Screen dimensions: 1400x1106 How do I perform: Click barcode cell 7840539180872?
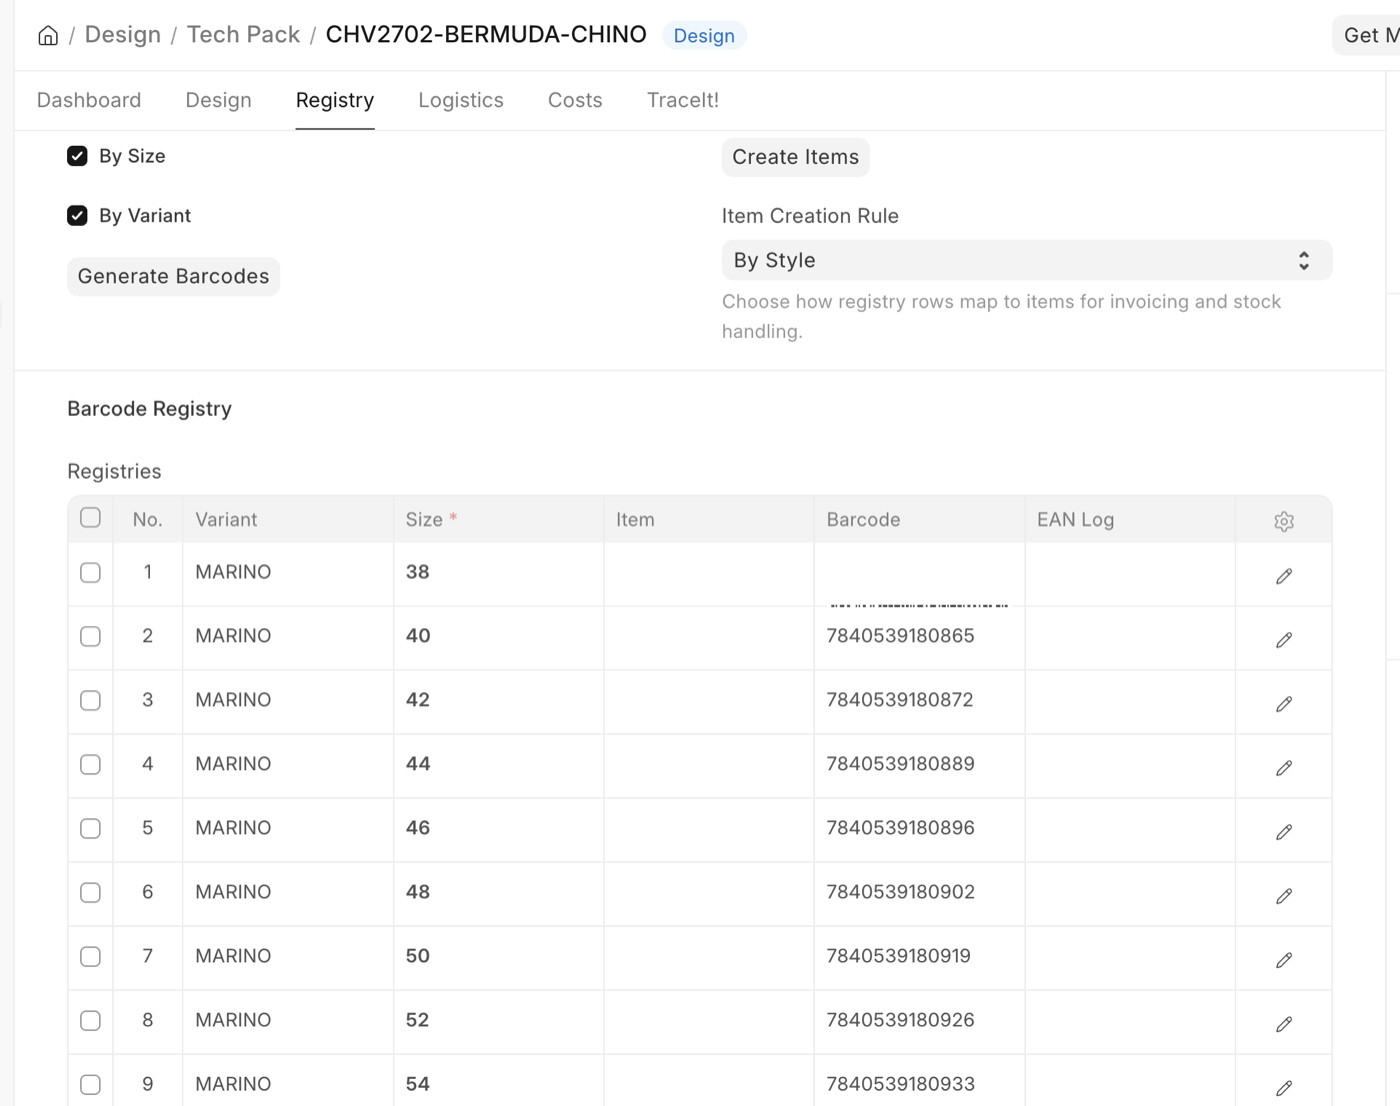pos(919,701)
